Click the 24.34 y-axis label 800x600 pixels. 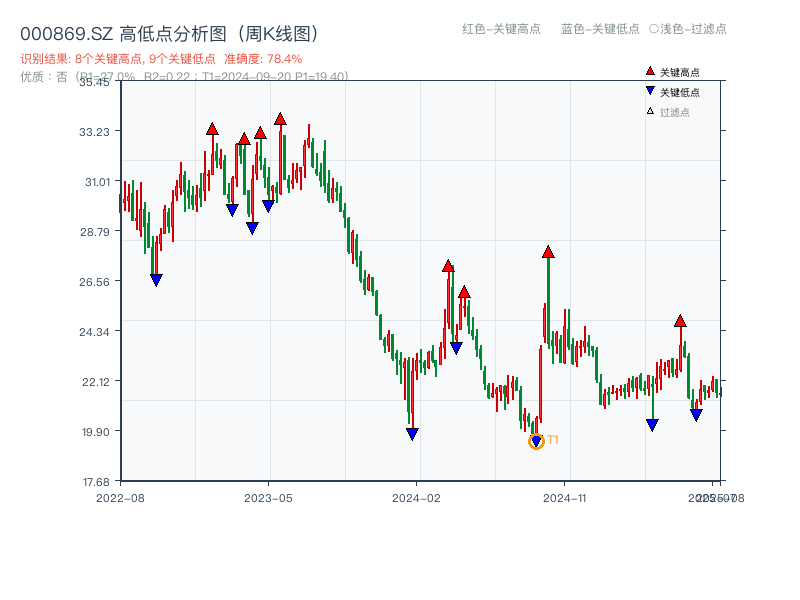(94, 332)
